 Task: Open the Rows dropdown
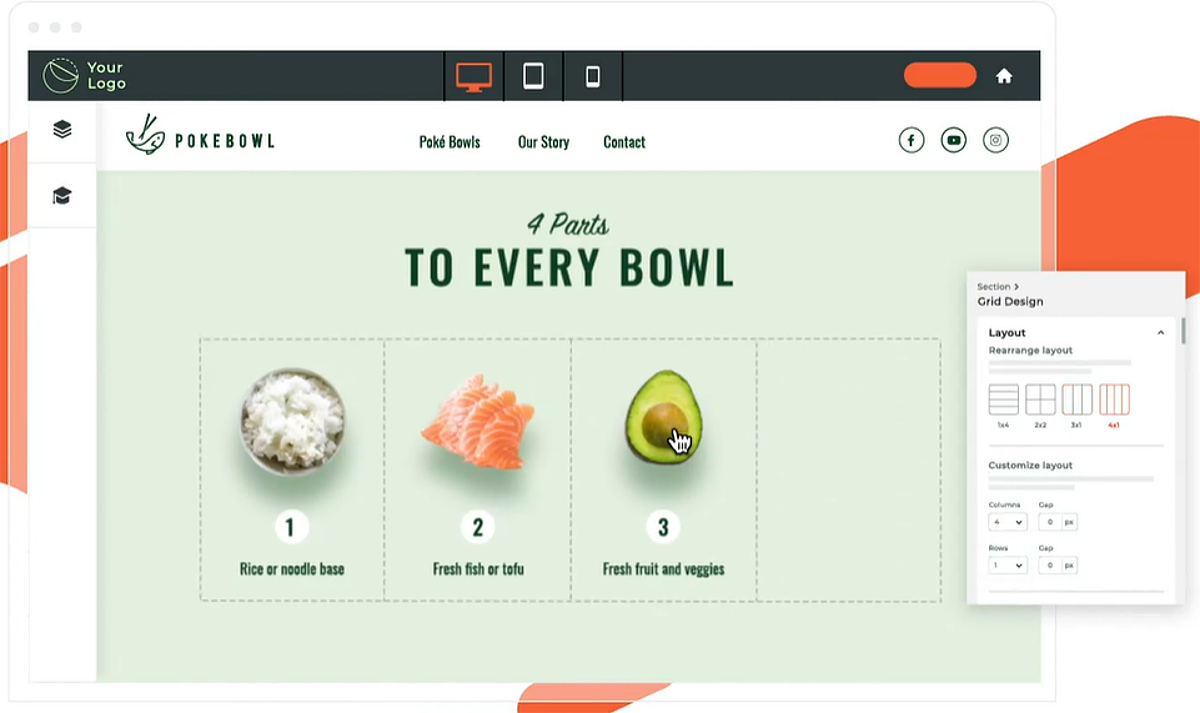[1007, 565]
